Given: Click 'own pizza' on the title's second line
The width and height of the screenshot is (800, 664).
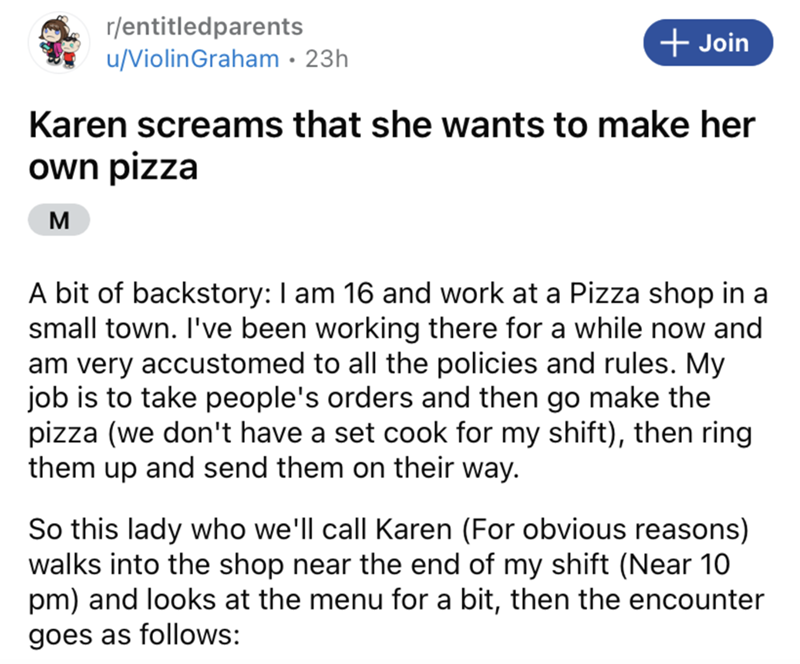Looking at the screenshot, I should click(111, 166).
